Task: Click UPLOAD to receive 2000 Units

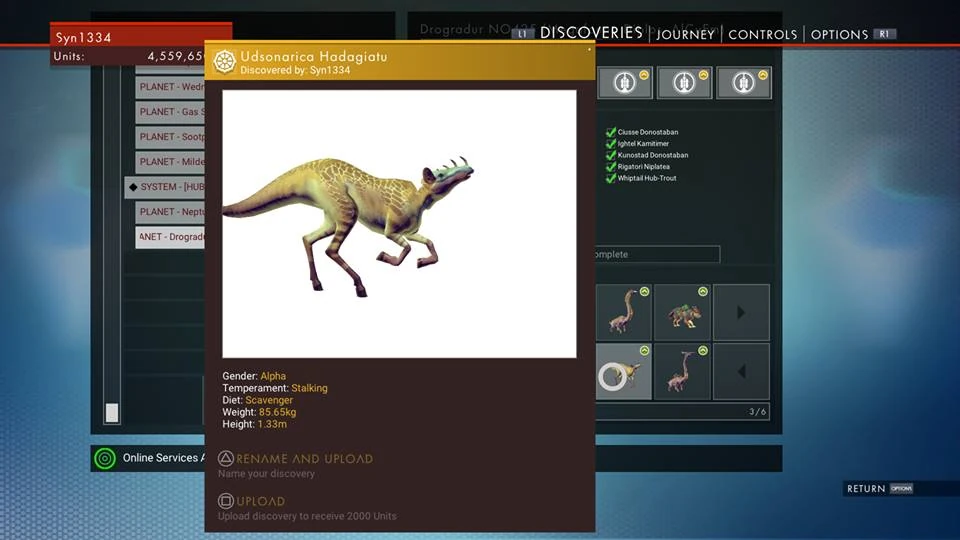Action: click(260, 501)
